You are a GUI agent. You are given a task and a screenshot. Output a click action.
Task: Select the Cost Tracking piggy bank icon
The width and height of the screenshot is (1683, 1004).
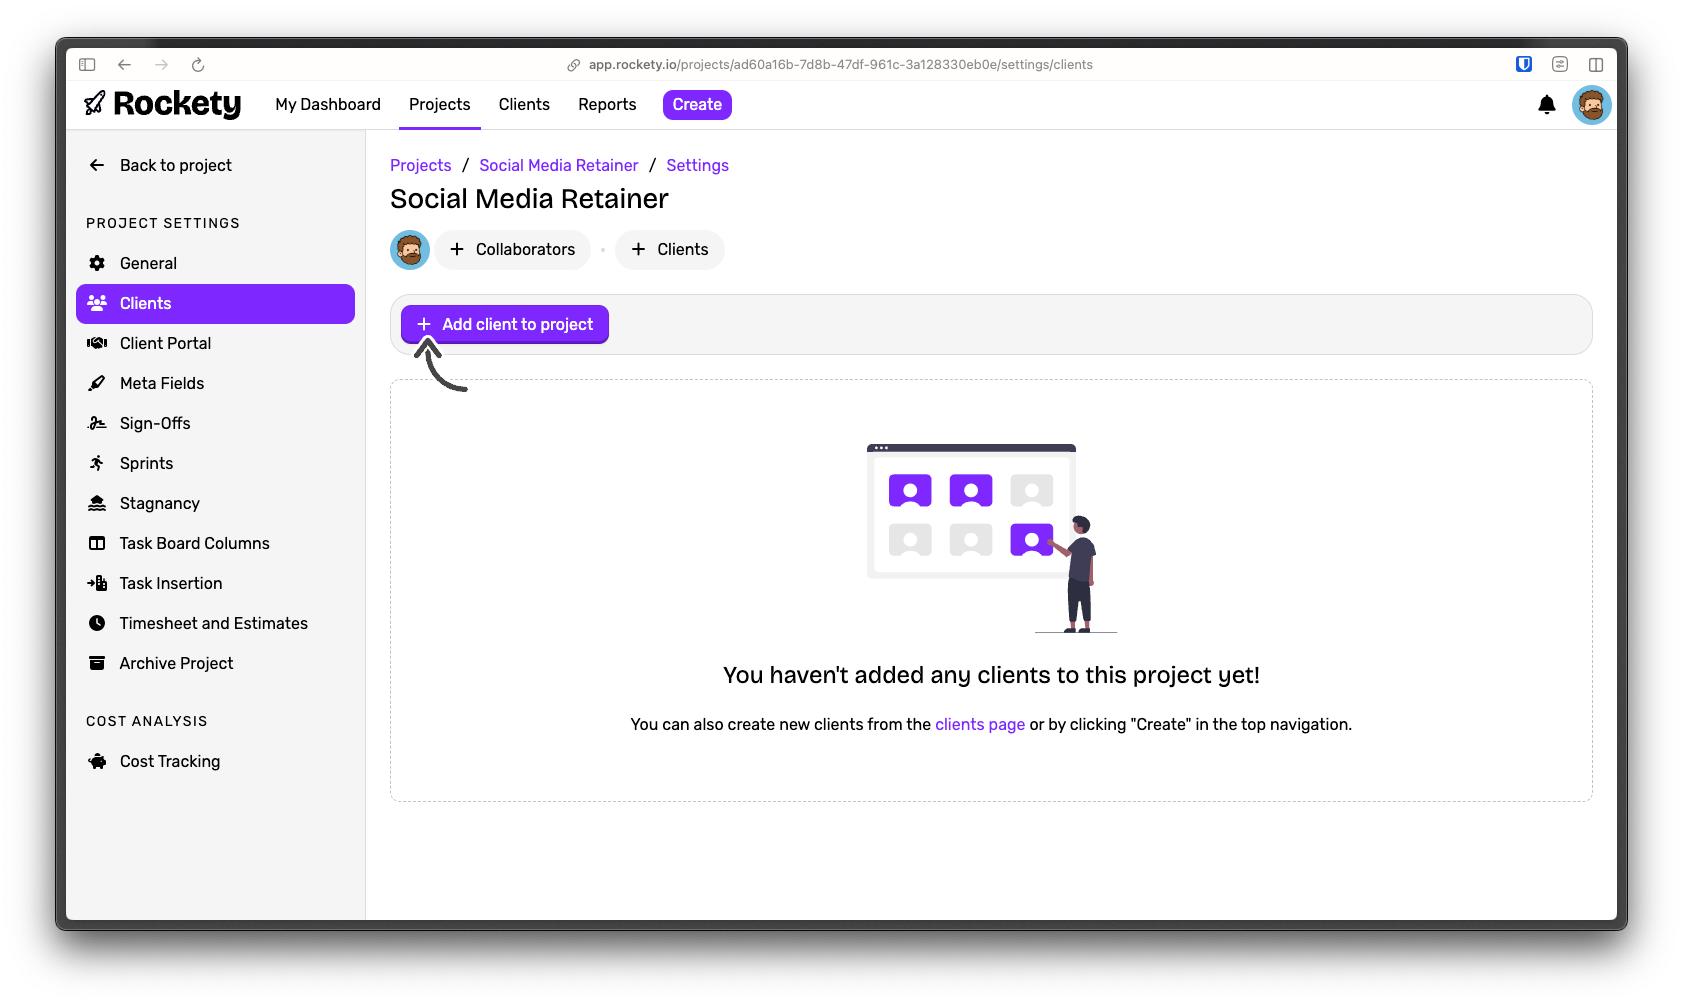pos(97,761)
